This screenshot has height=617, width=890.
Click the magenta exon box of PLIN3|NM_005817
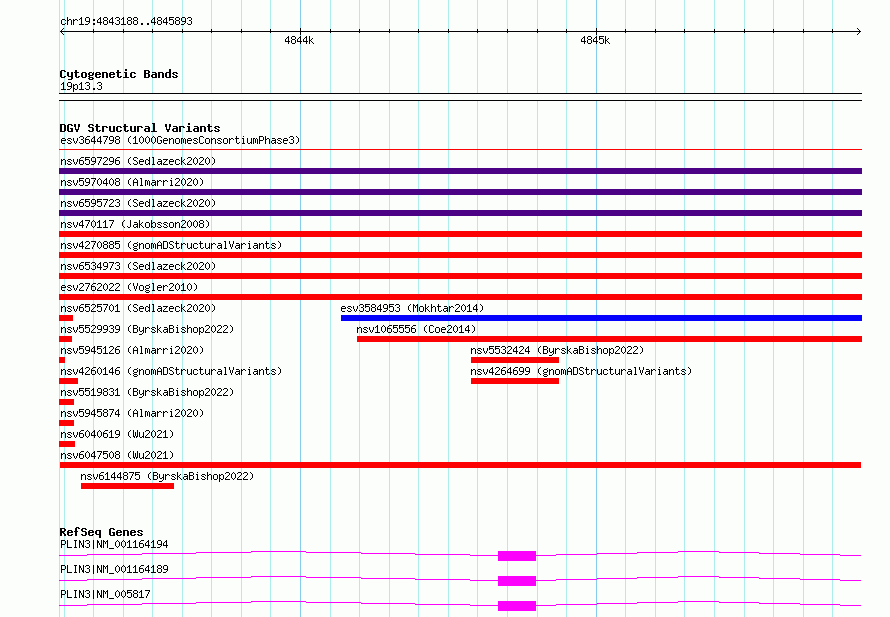click(517, 606)
